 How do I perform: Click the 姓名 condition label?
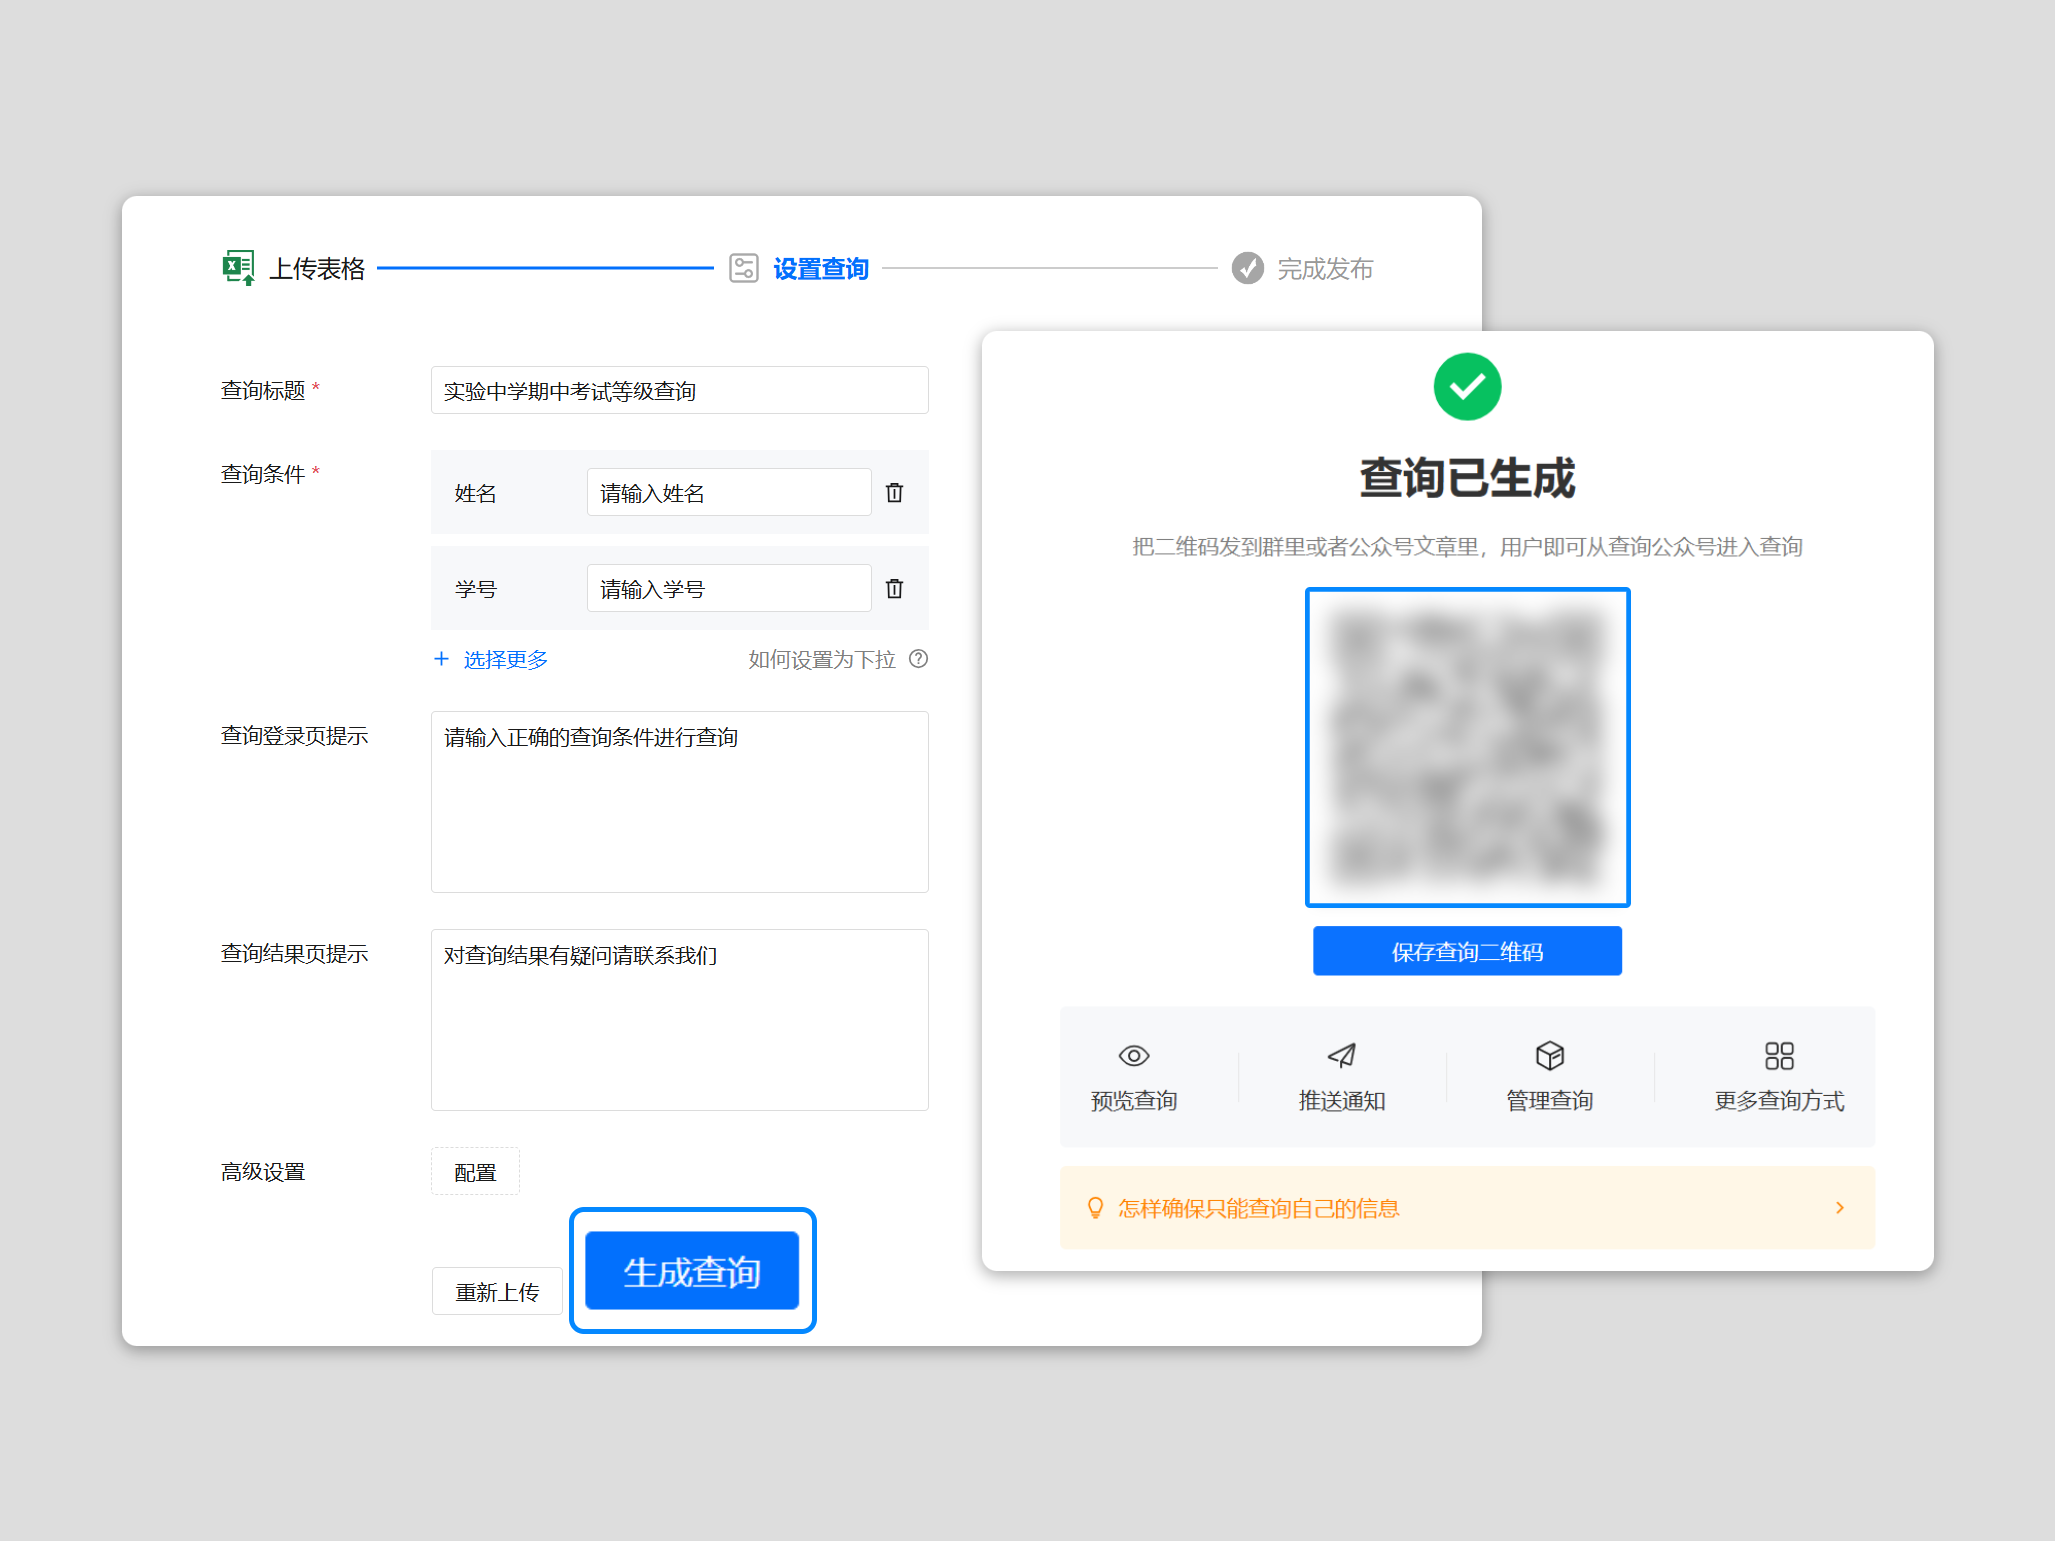point(475,494)
